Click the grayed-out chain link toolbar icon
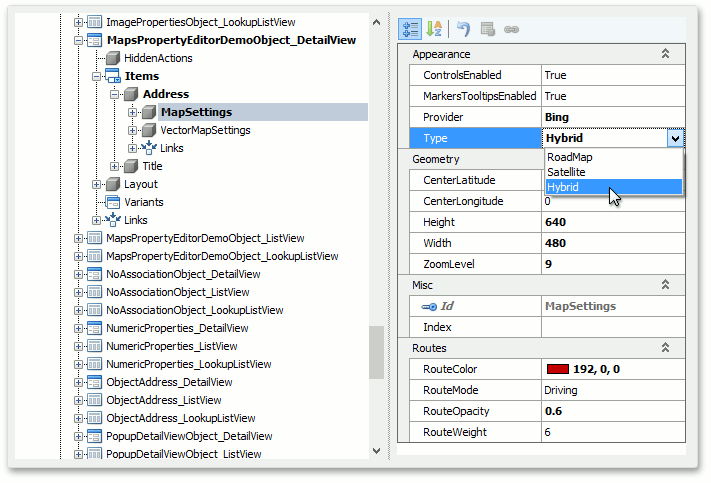 511,29
